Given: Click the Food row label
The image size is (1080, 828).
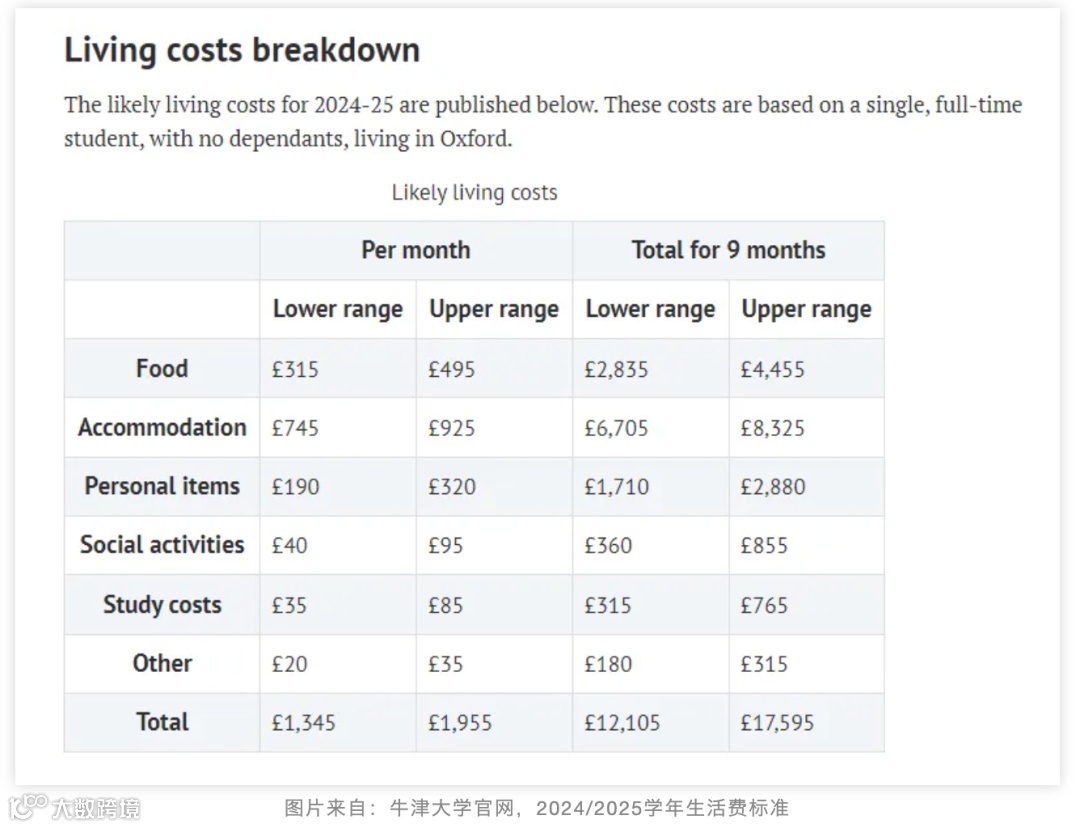Looking at the screenshot, I should (x=162, y=368).
